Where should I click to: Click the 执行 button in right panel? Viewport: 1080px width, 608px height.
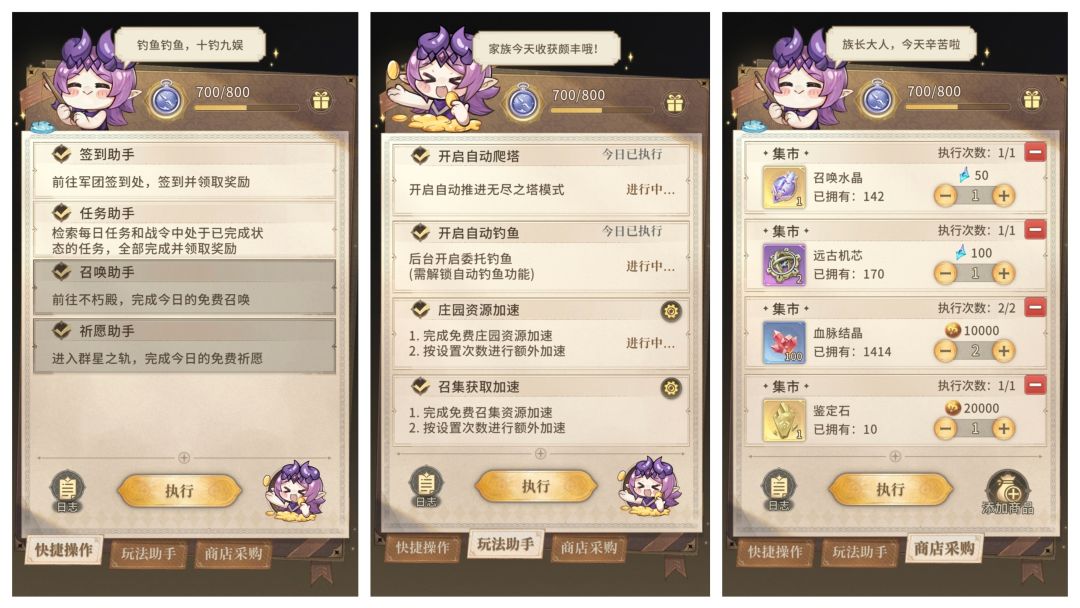891,490
